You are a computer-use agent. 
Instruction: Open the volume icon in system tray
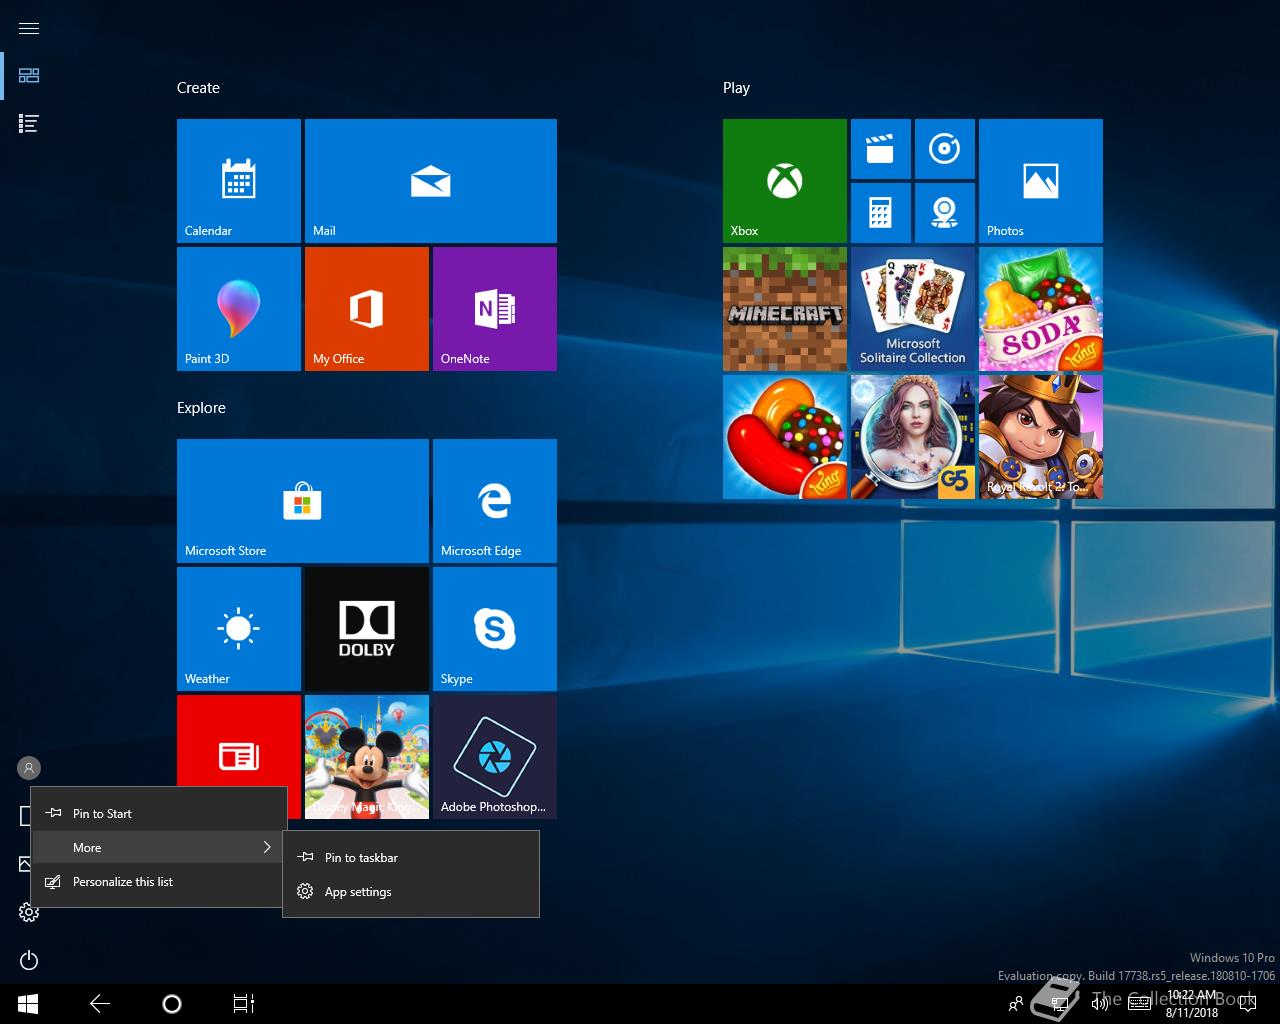click(1100, 1004)
